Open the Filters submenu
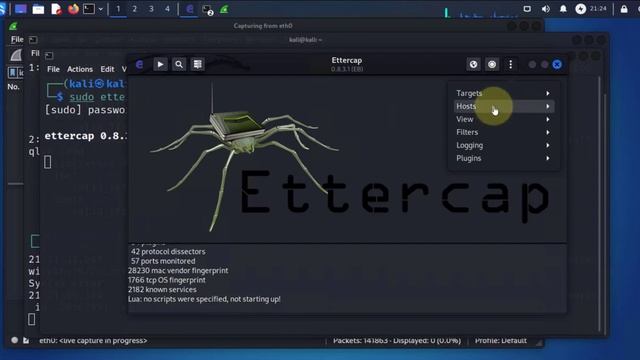 (x=503, y=132)
